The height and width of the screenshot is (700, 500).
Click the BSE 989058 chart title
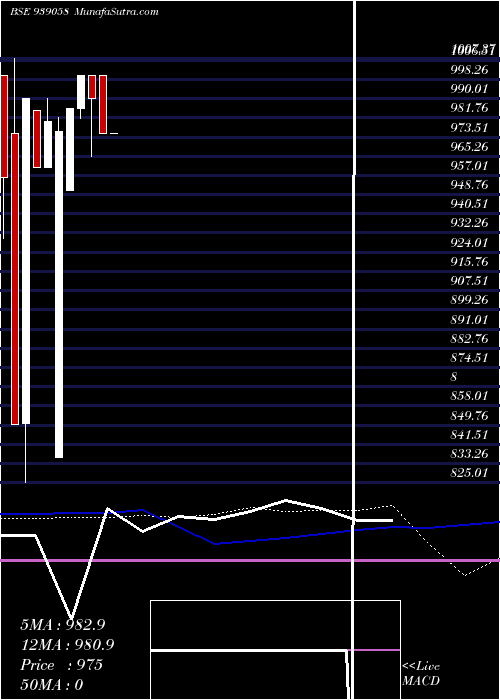tap(39, 12)
